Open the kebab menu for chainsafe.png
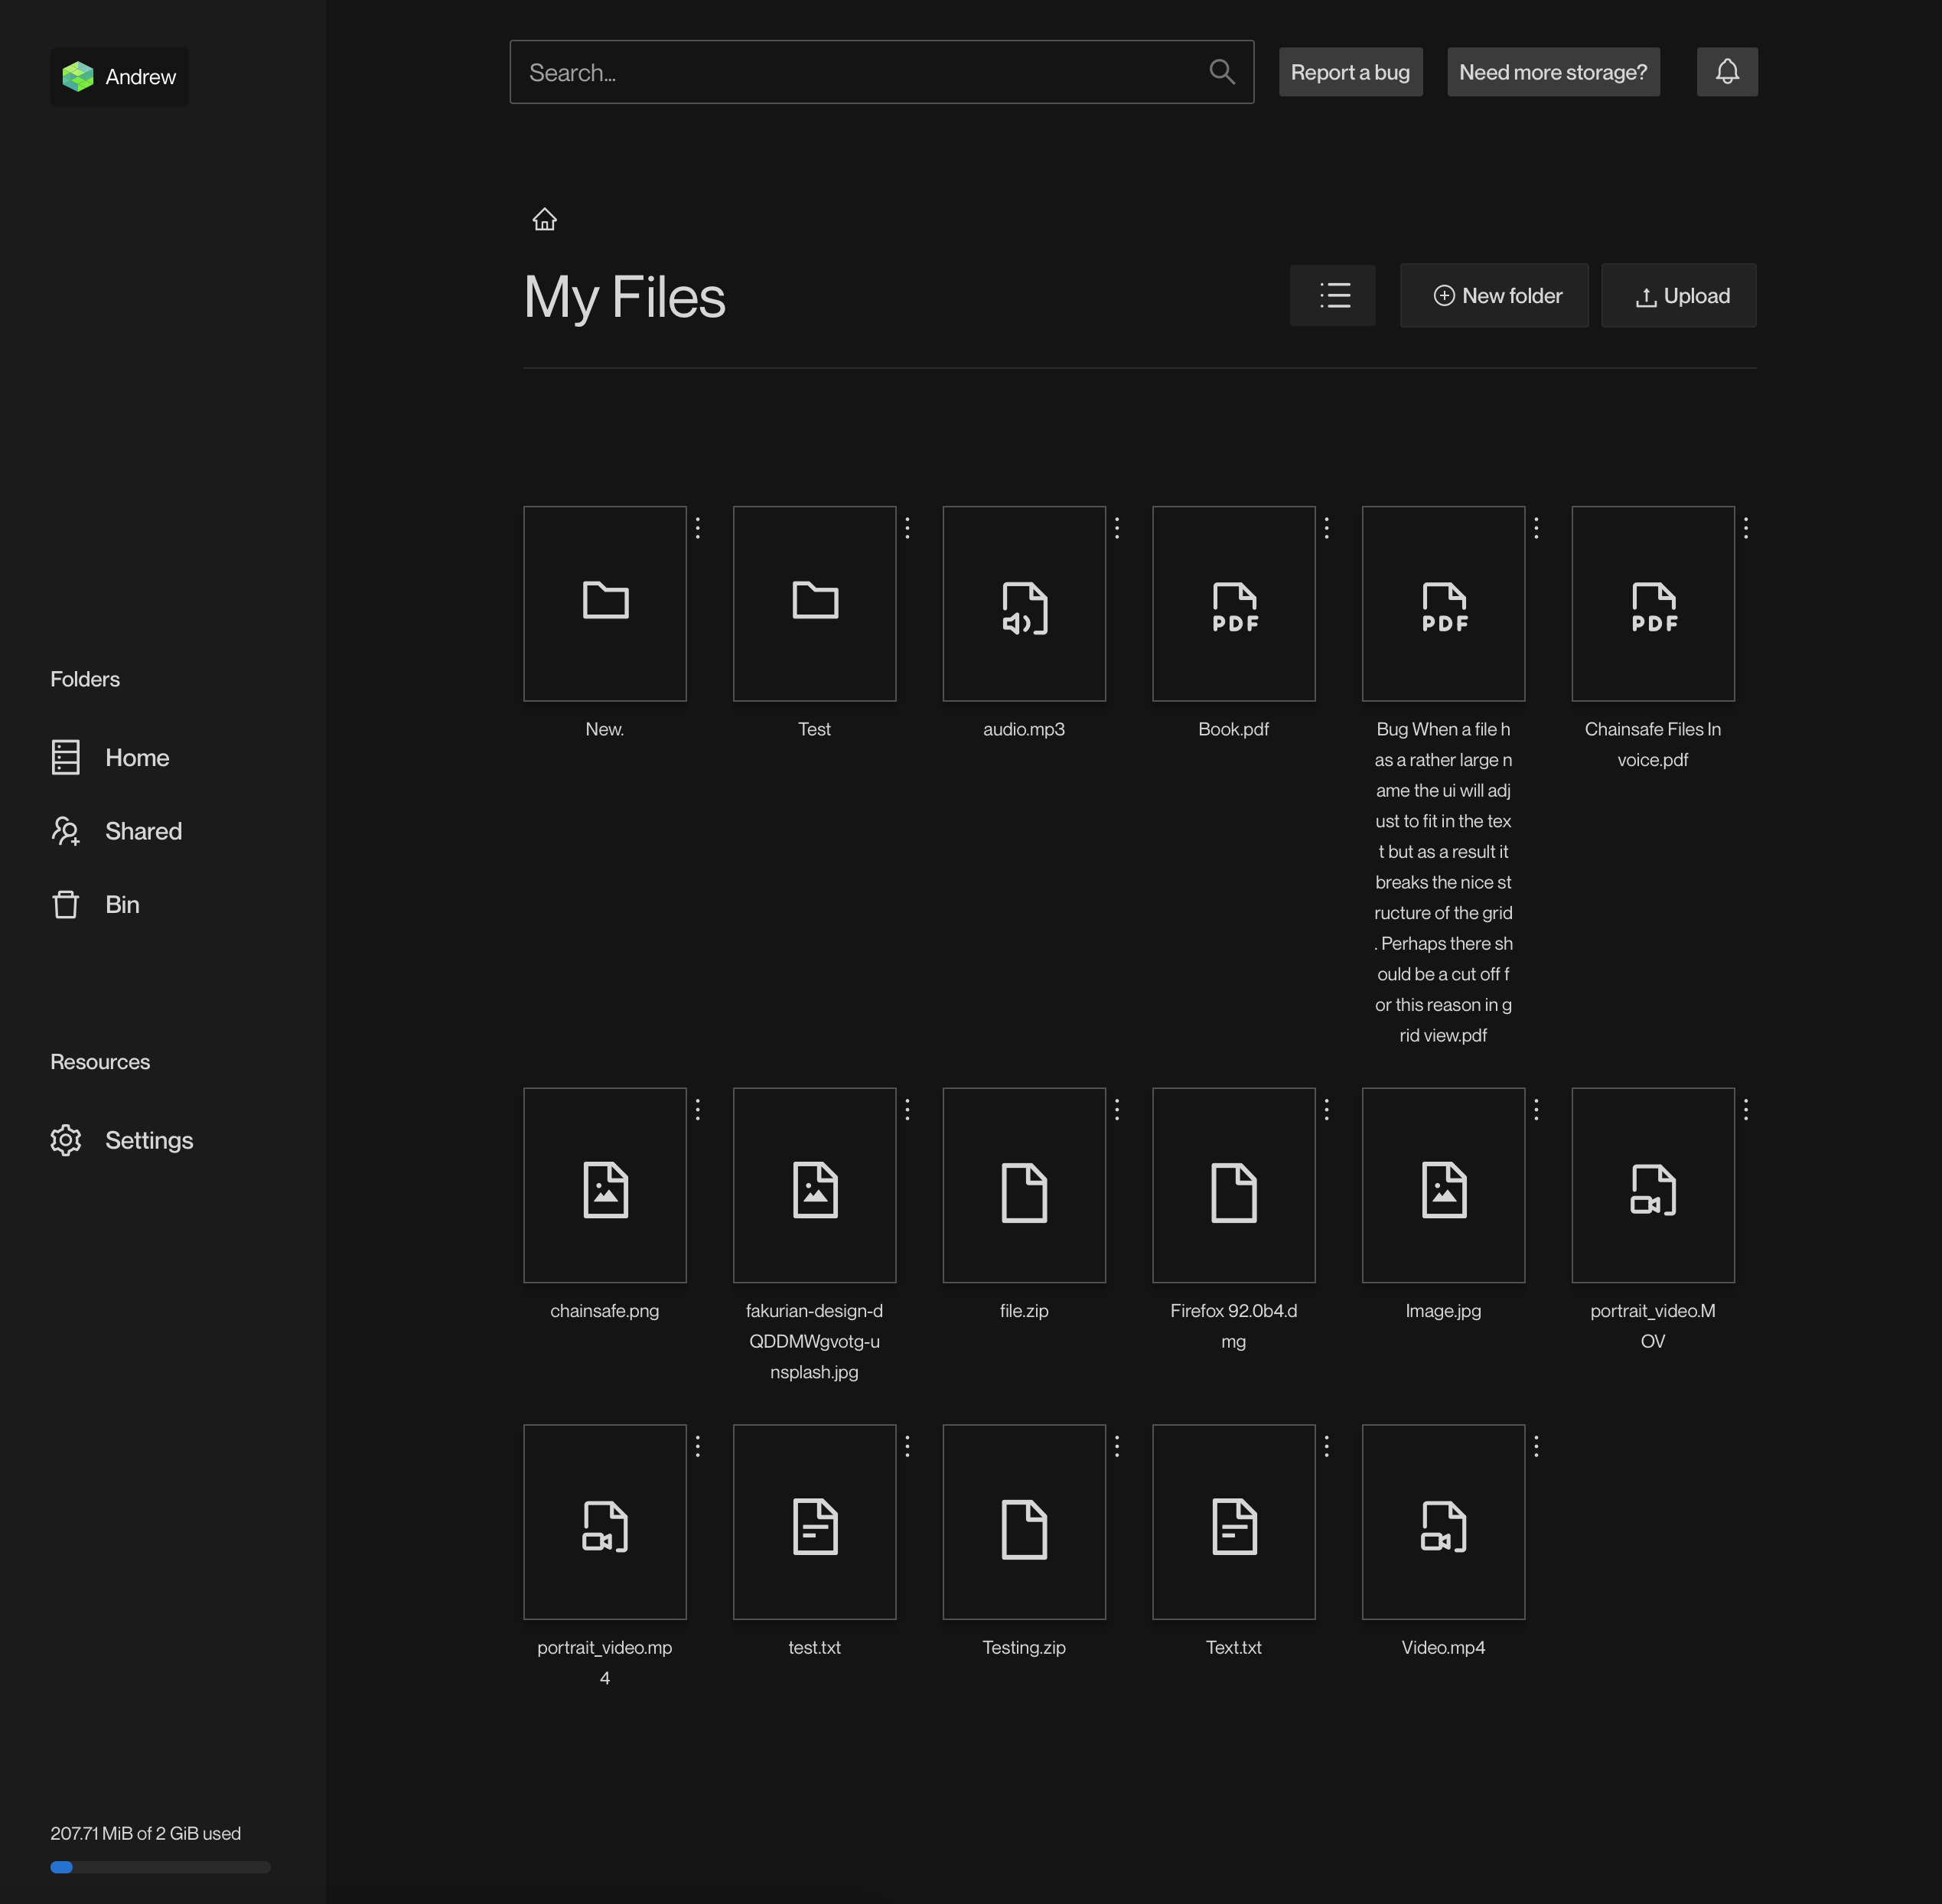This screenshot has width=1942, height=1904. (698, 1109)
